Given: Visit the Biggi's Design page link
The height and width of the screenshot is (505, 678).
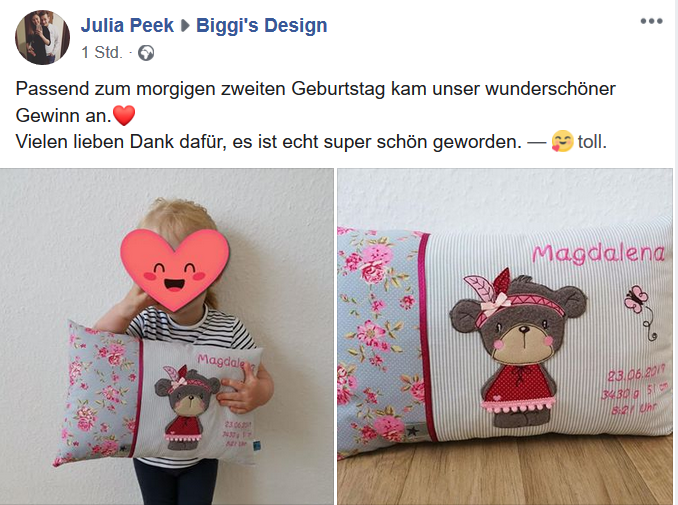Looking at the screenshot, I should tap(262, 25).
